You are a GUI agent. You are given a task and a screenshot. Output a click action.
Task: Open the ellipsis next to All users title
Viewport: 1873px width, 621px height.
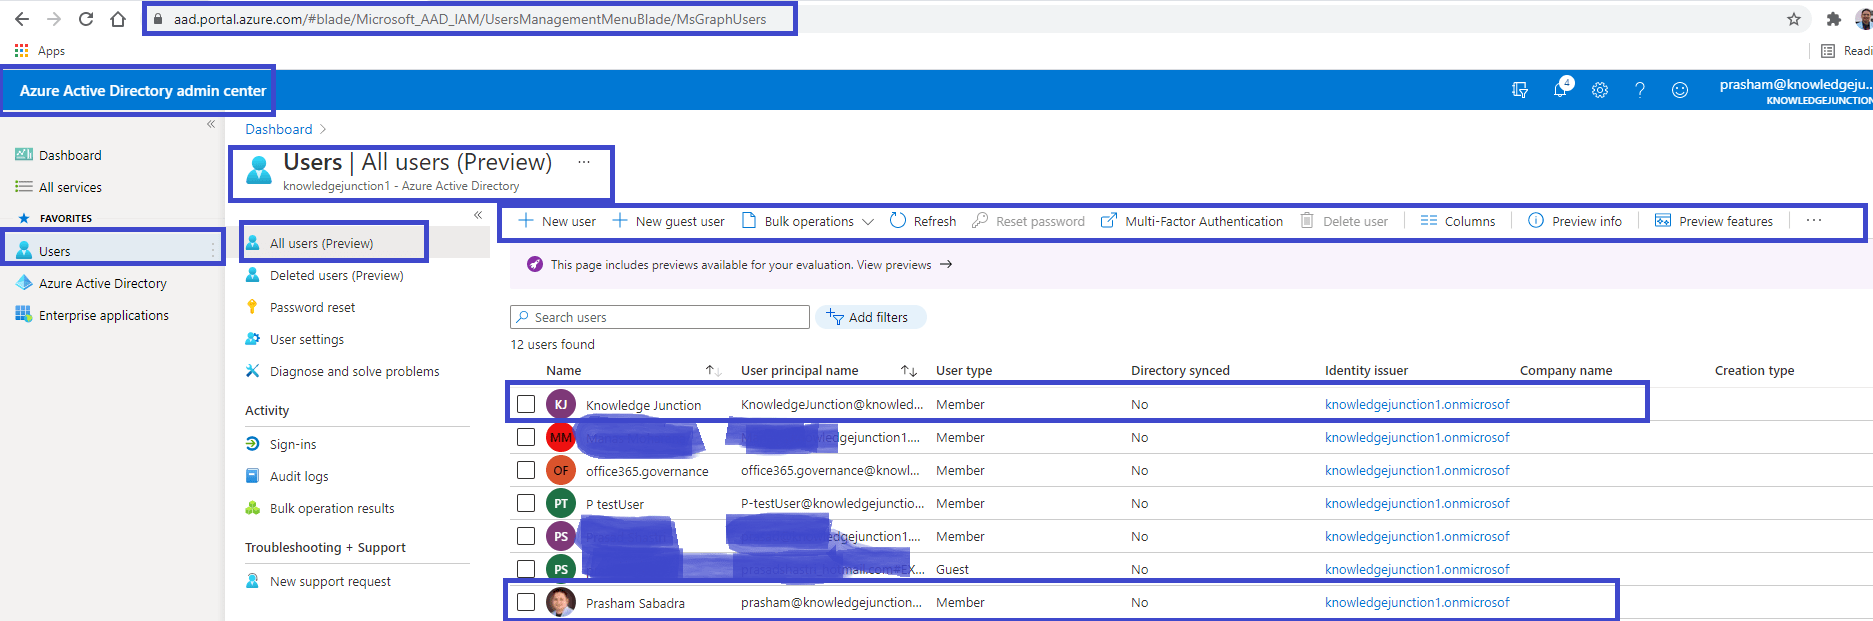click(x=584, y=162)
